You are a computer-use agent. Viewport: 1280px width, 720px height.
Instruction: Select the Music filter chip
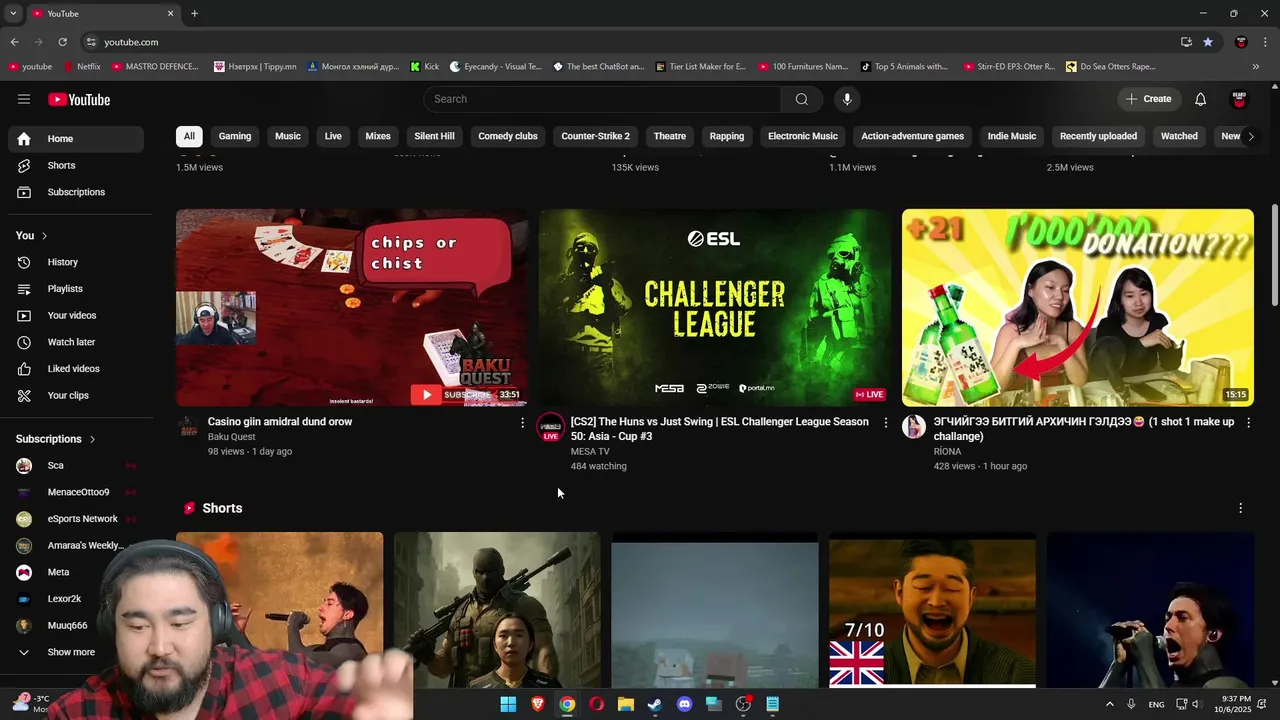(288, 136)
